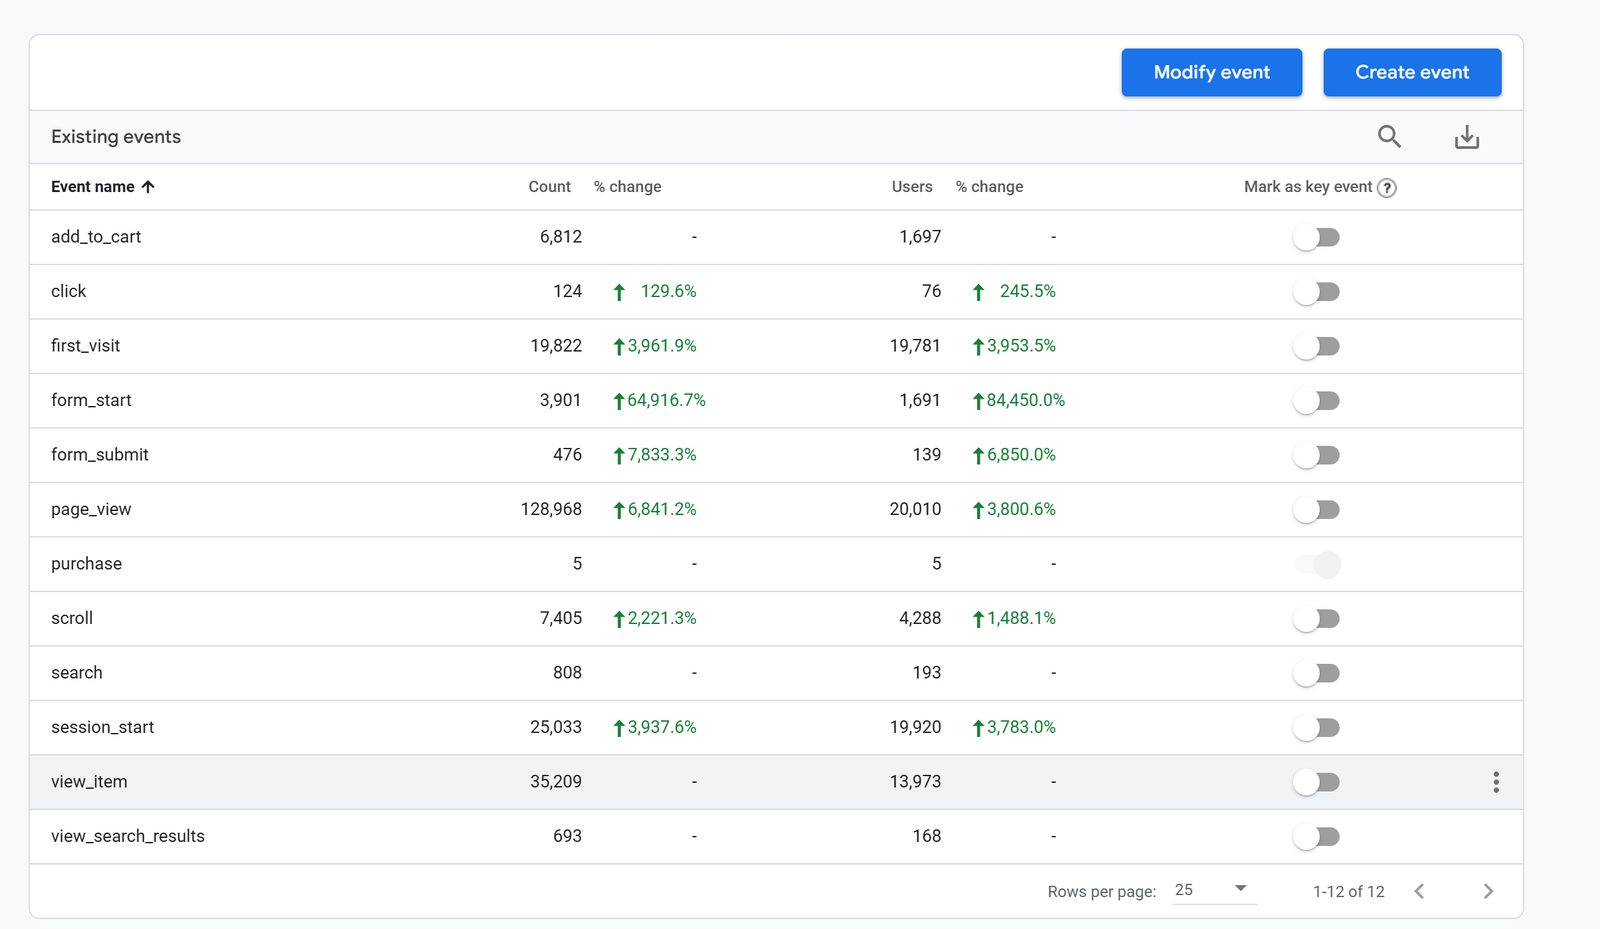Mark view_item as key event
1600x929 pixels.
1316,782
